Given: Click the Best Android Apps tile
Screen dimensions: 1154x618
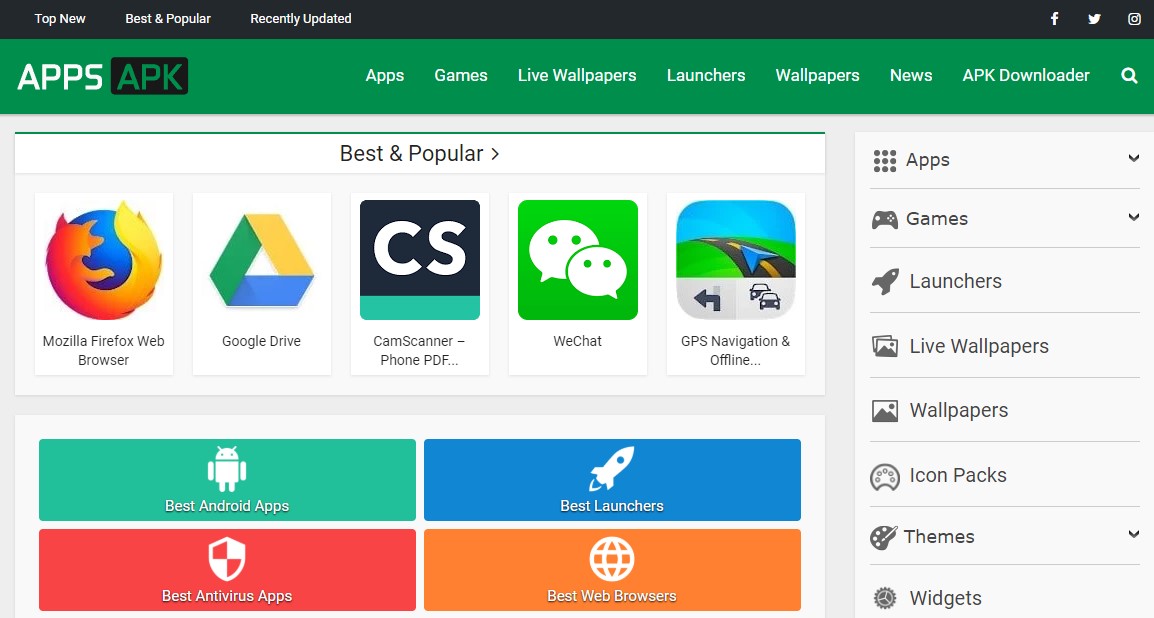Looking at the screenshot, I should (227, 480).
